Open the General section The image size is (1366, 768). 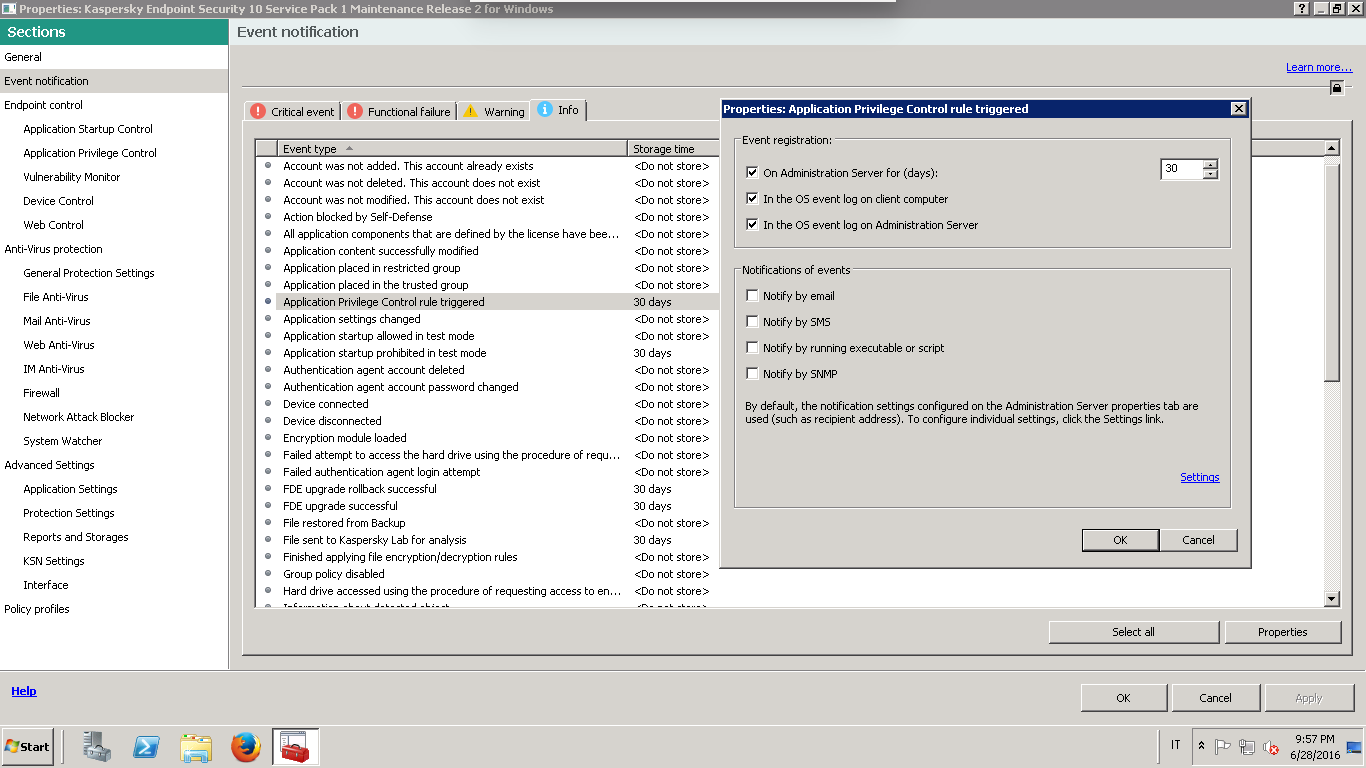tap(114, 57)
